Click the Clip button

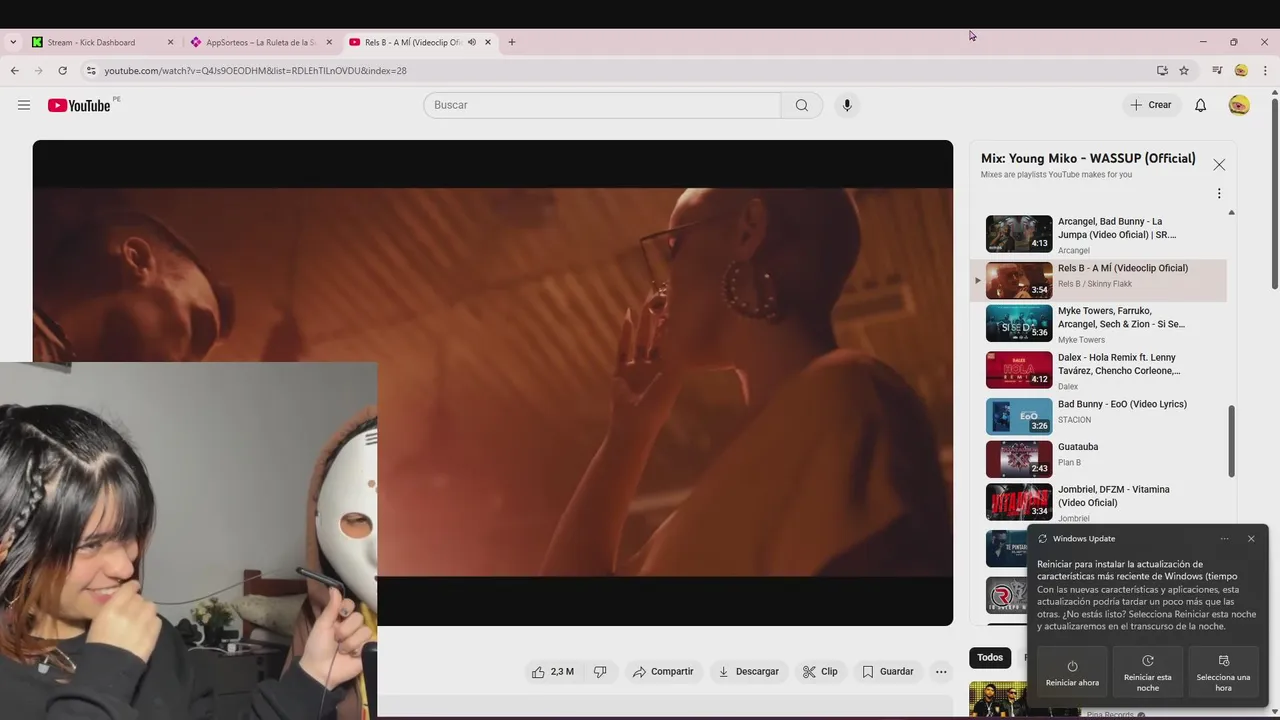tap(820, 672)
